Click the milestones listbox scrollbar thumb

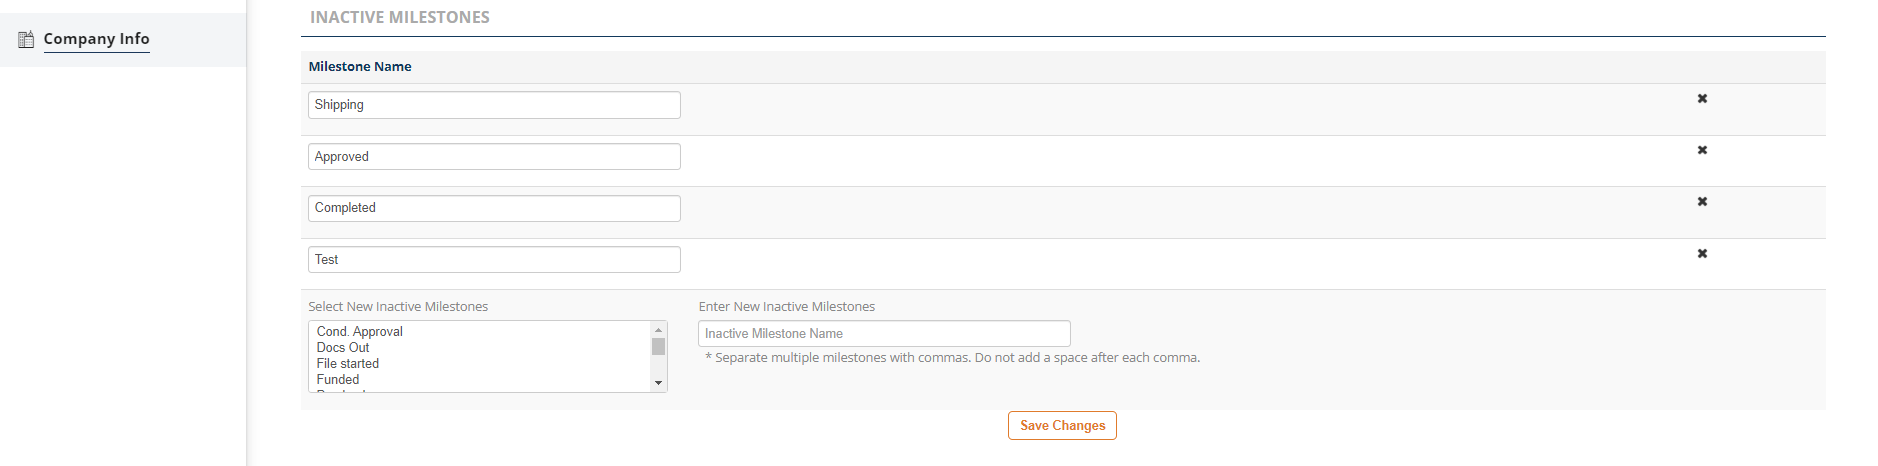(x=658, y=347)
